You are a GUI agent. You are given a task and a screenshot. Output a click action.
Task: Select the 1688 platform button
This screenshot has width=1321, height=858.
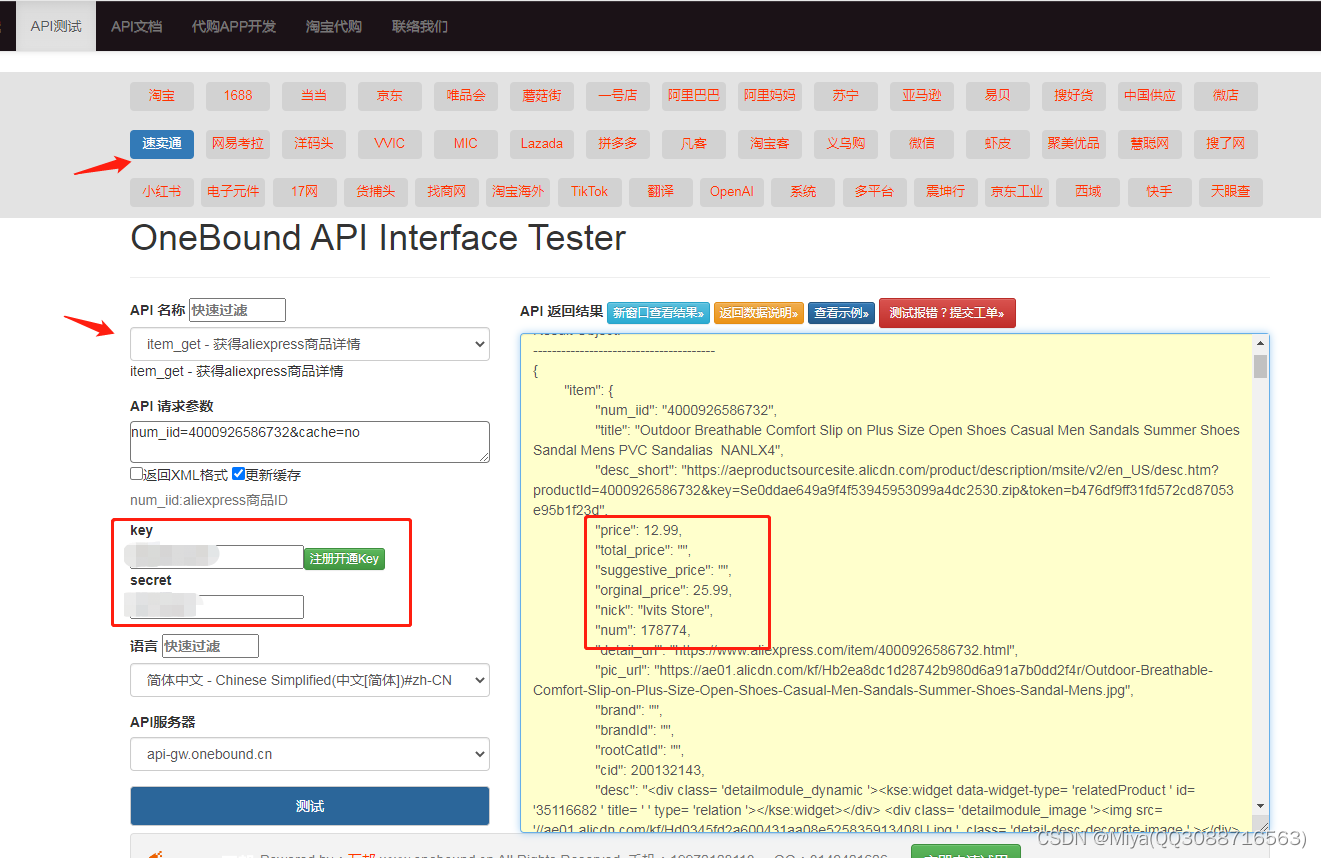click(x=238, y=96)
